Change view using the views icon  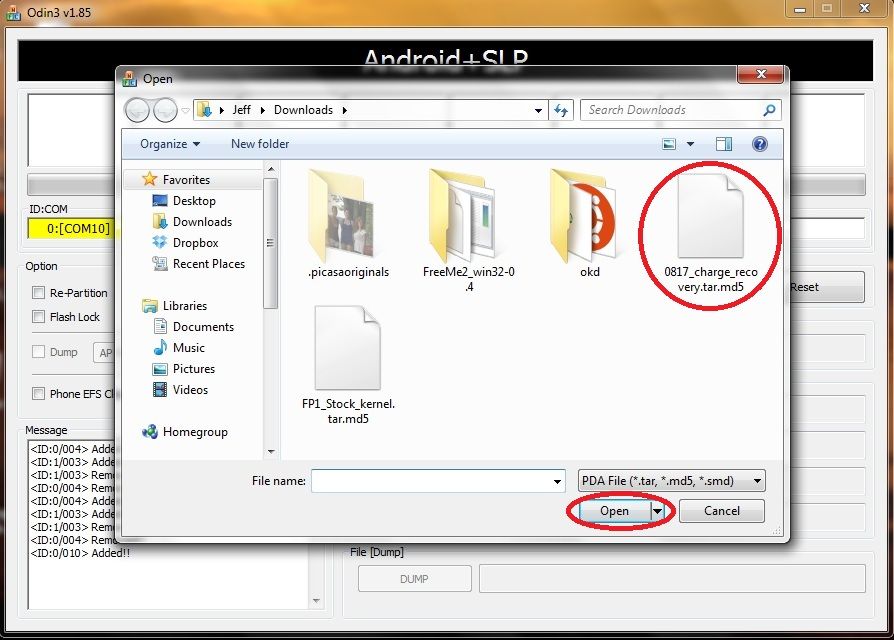pos(669,144)
